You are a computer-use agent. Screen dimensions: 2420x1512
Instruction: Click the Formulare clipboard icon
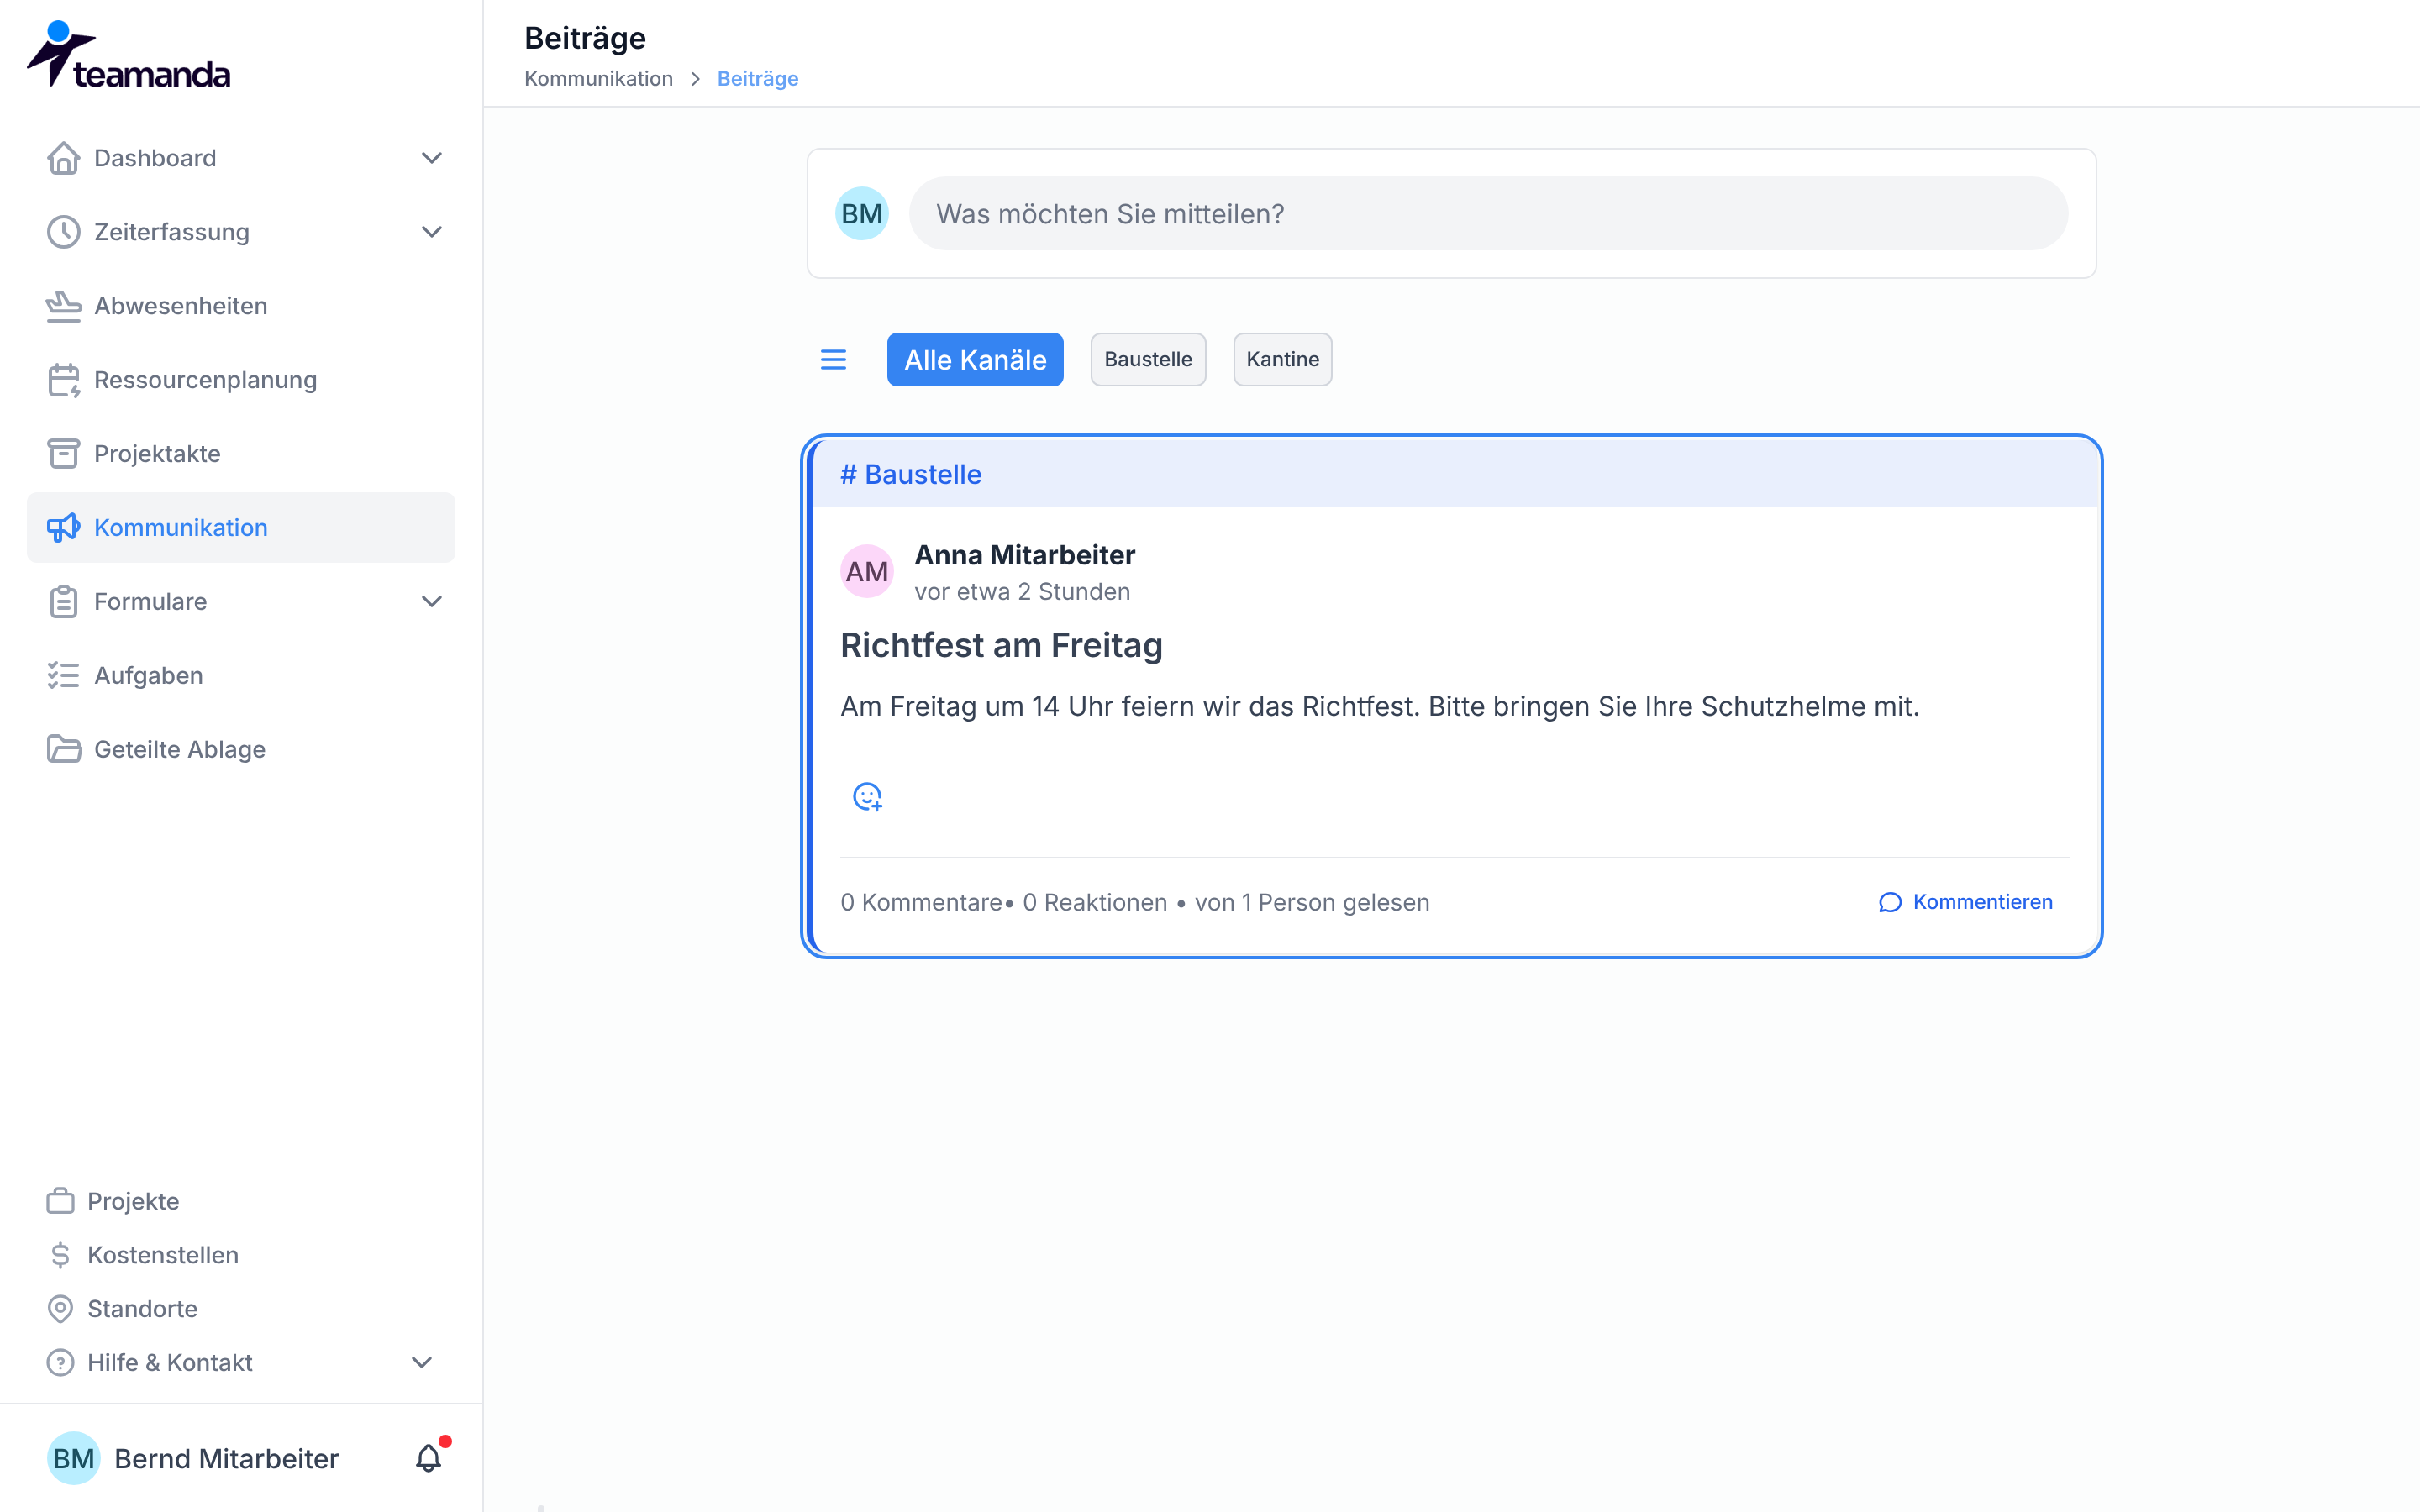point(63,602)
